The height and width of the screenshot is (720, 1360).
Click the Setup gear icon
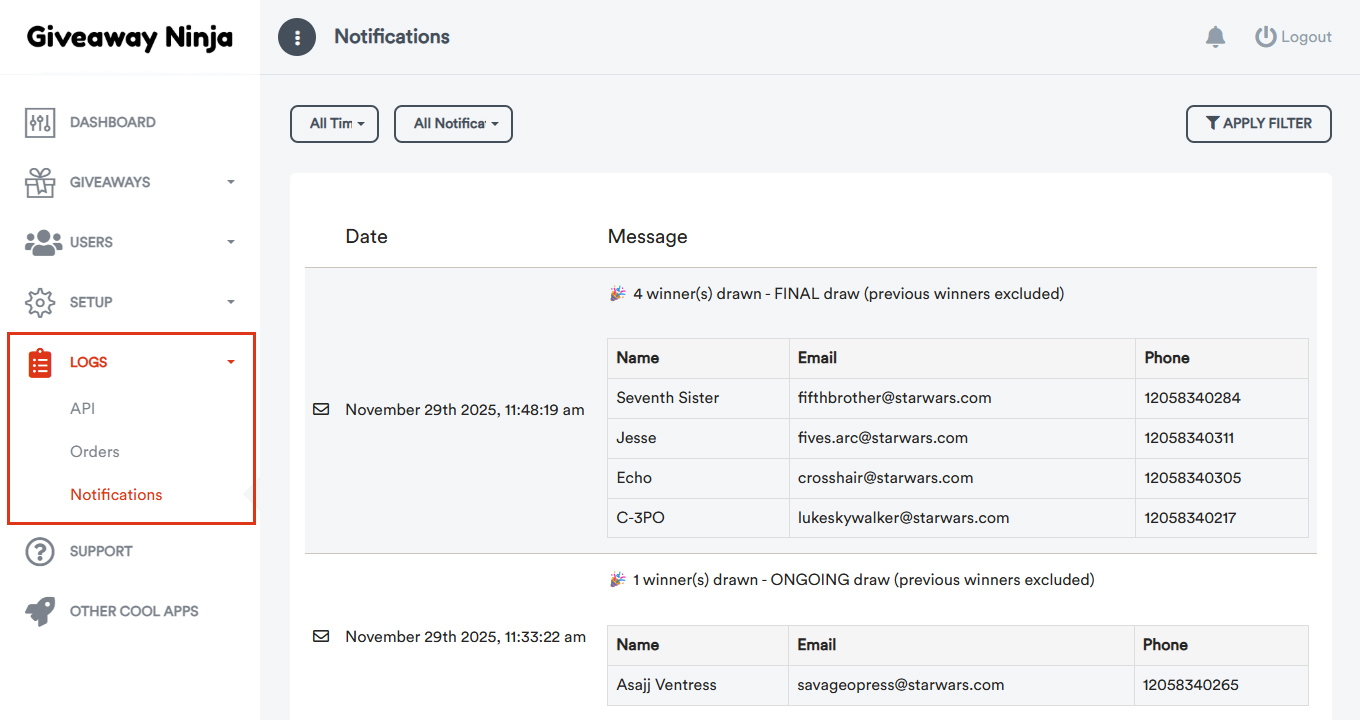pyautogui.click(x=40, y=303)
